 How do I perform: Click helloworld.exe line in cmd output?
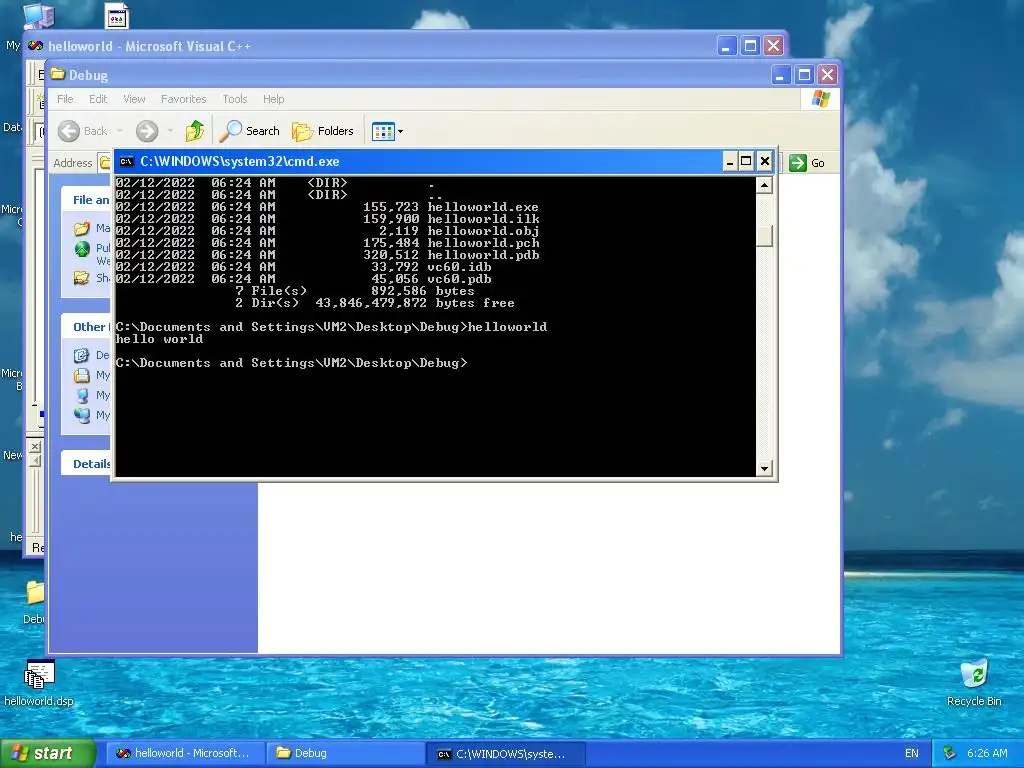[327, 207]
